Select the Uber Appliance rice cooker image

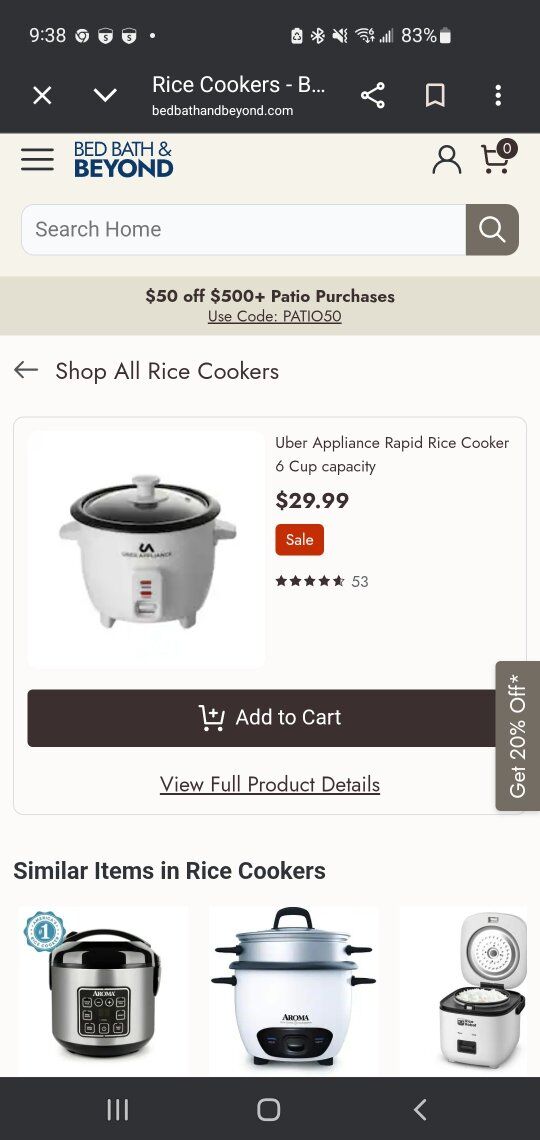click(x=146, y=550)
